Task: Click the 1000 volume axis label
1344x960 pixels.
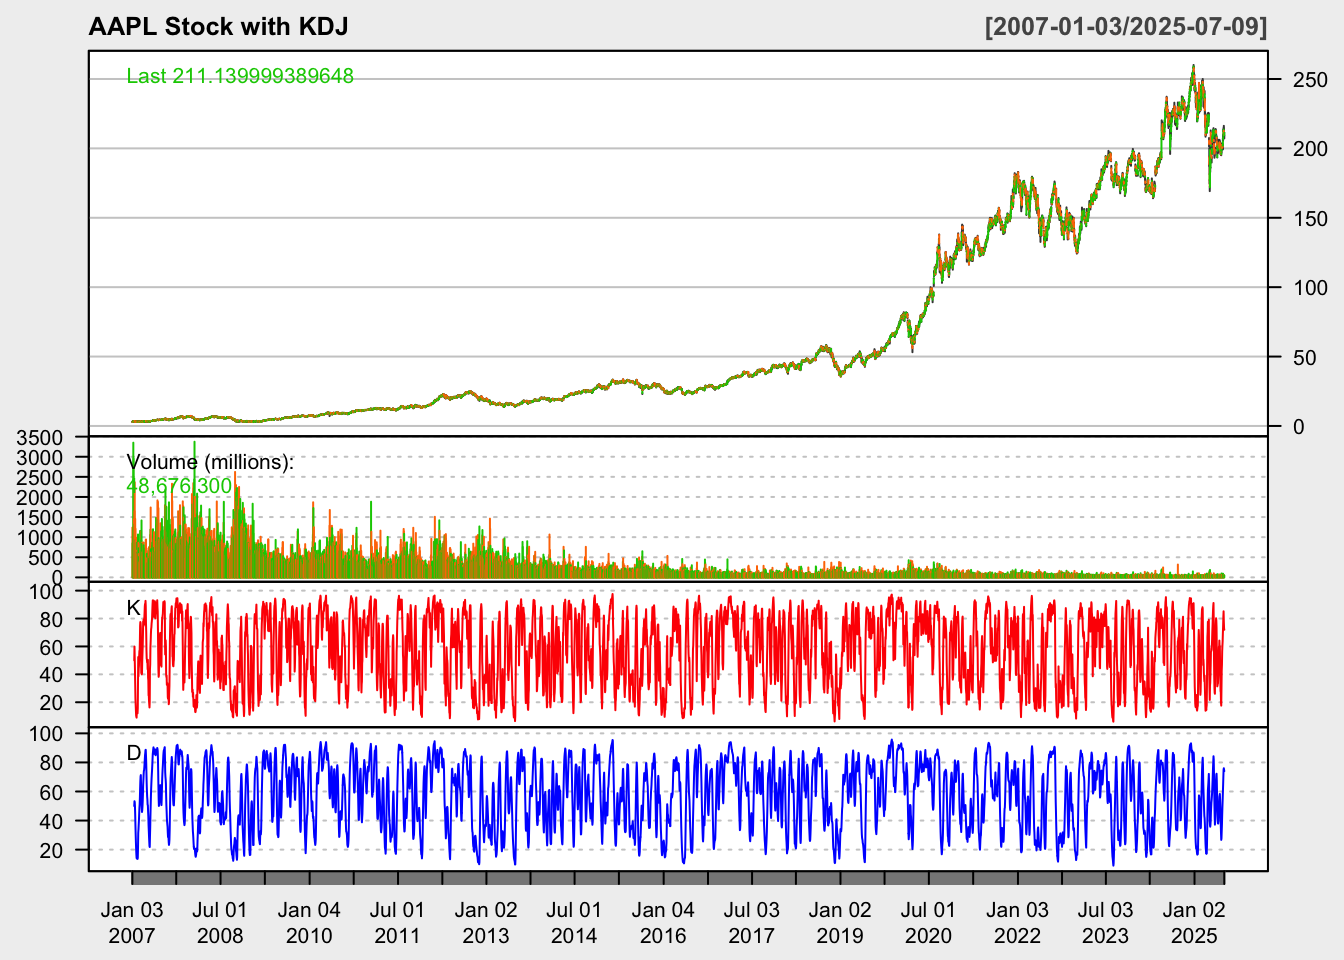Action: click(40, 538)
